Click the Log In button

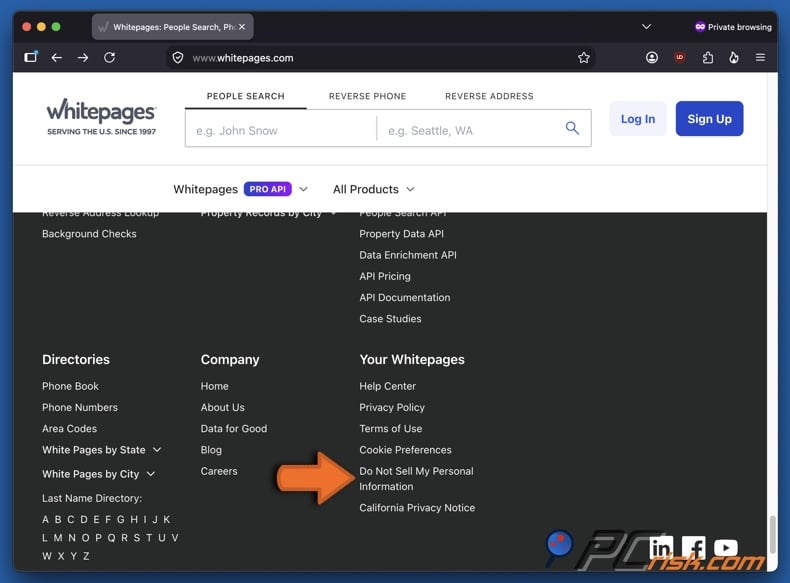[638, 119]
